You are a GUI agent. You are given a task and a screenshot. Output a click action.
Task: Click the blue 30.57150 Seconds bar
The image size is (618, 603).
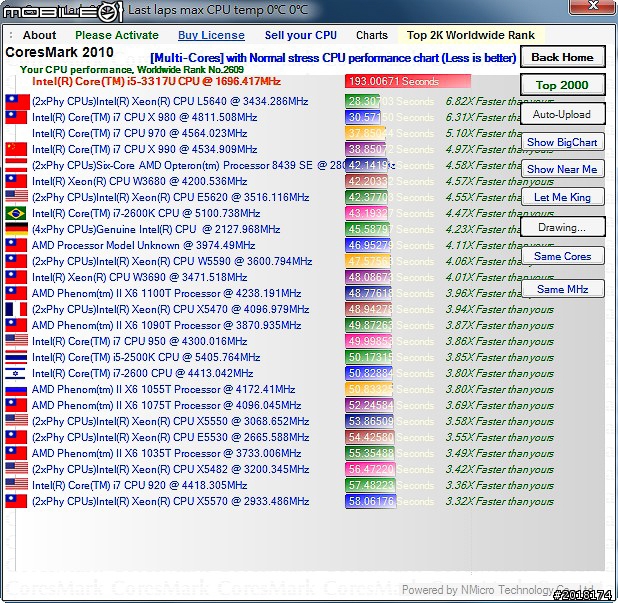(x=363, y=117)
